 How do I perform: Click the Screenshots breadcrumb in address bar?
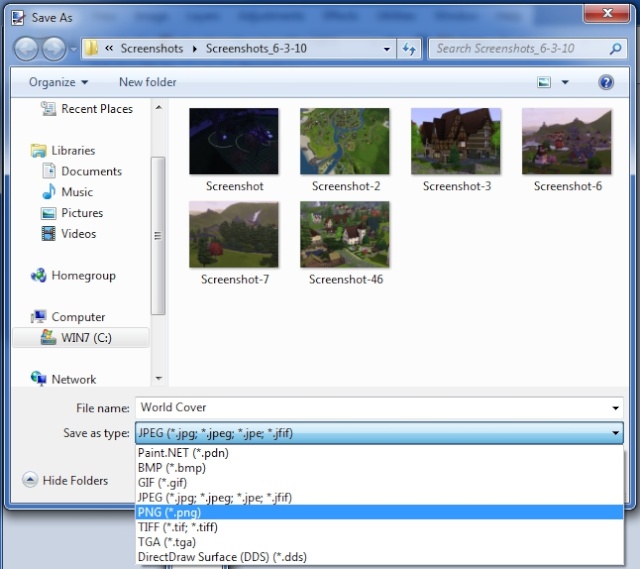(152, 49)
